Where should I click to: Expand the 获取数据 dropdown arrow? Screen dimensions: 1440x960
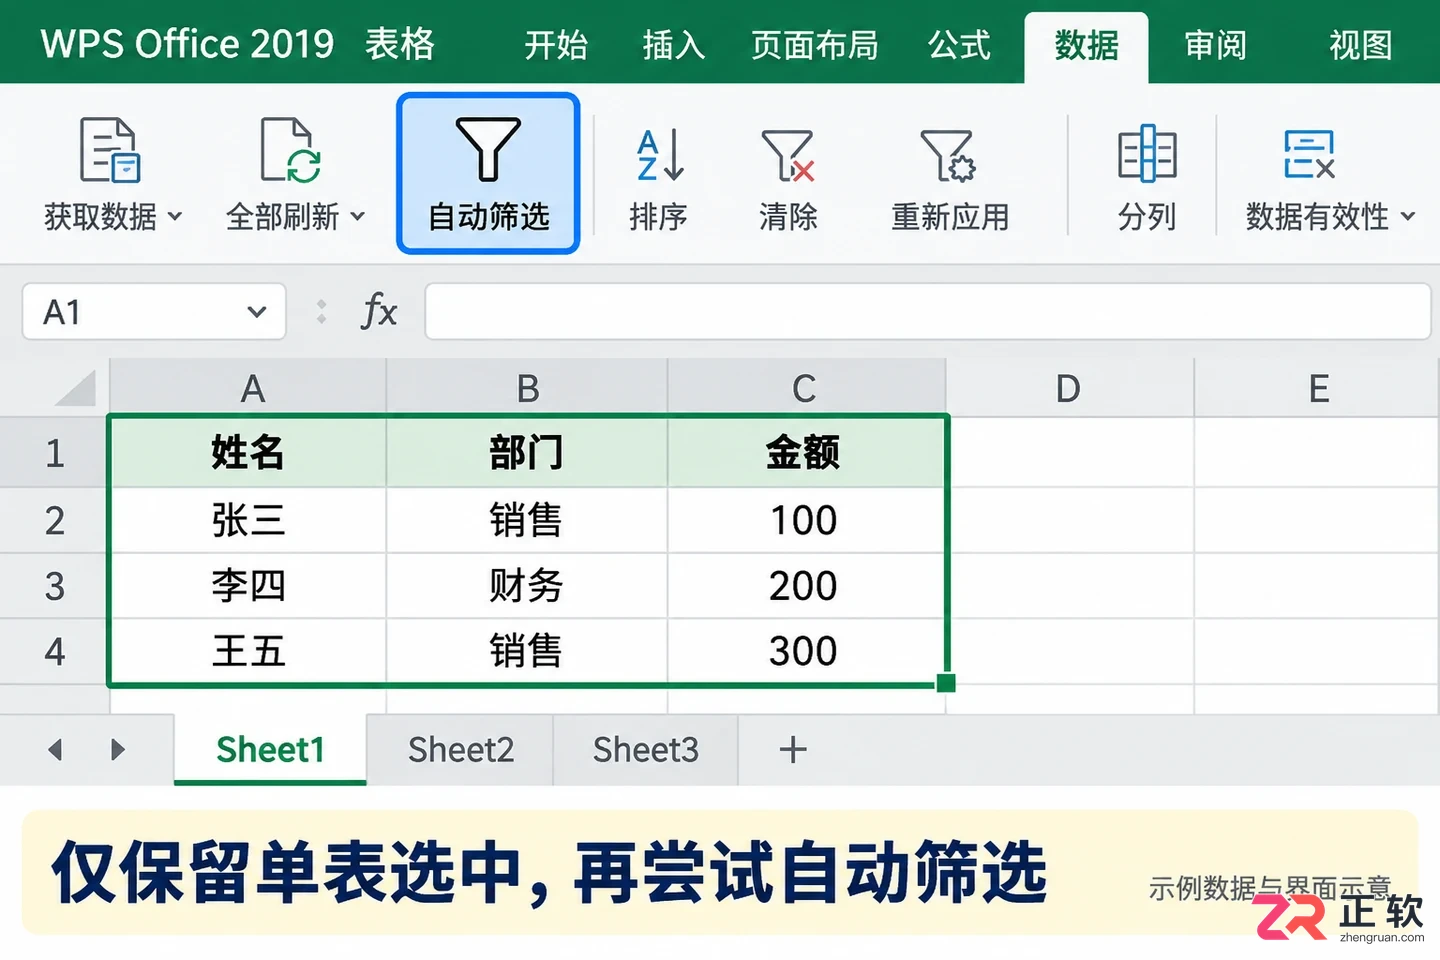[175, 216]
